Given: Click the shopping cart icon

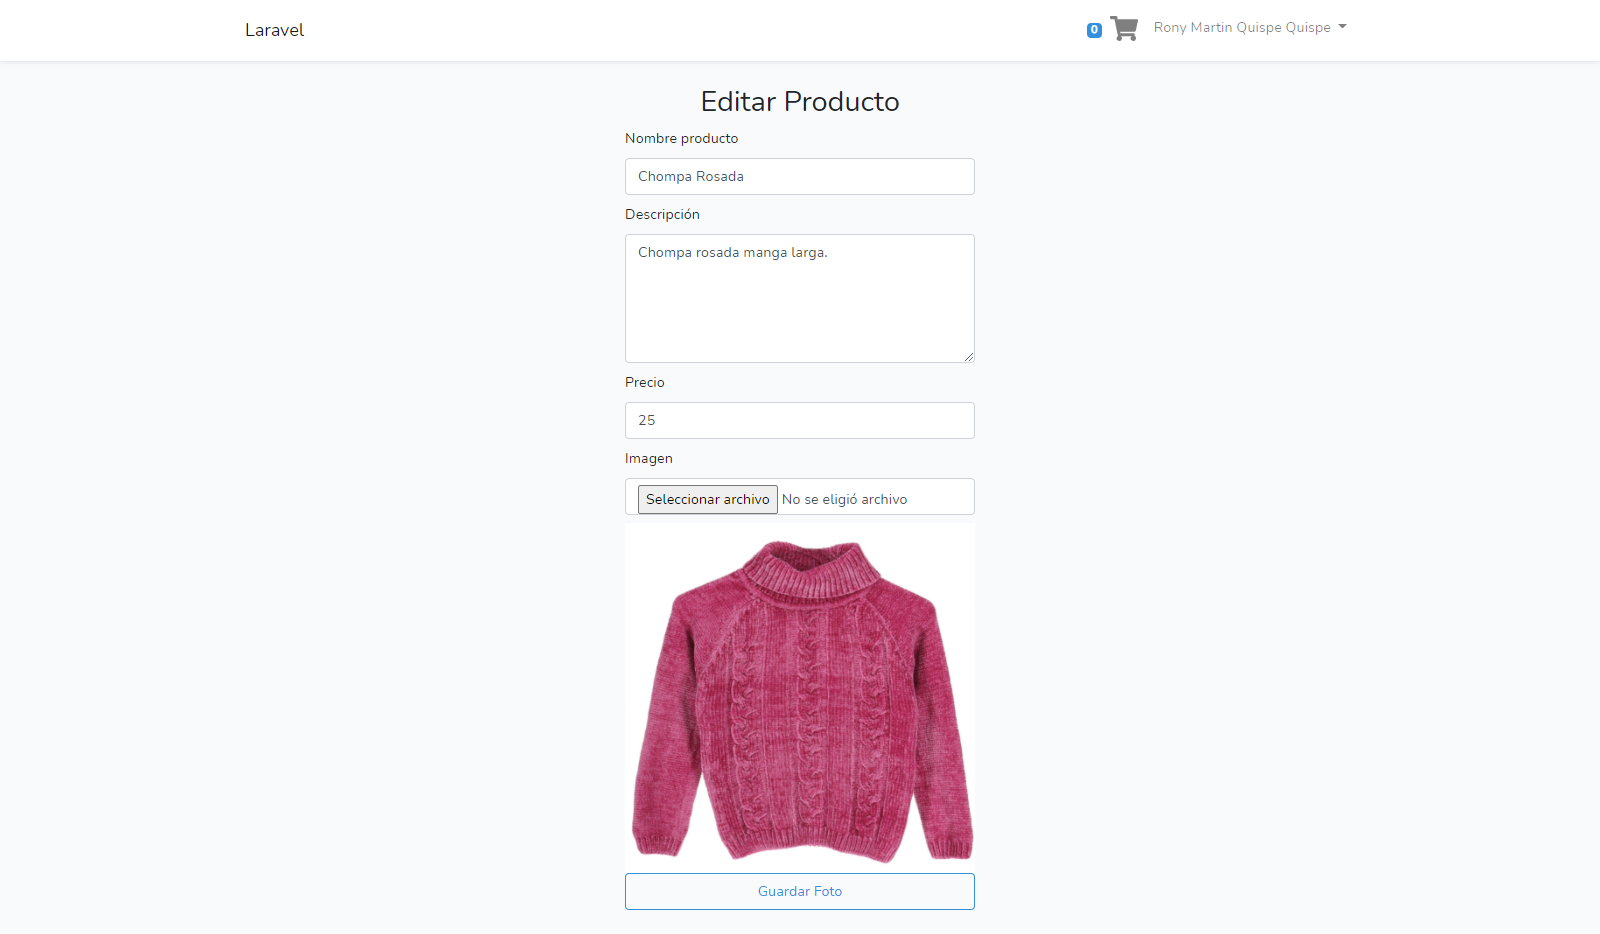Looking at the screenshot, I should pos(1123,28).
